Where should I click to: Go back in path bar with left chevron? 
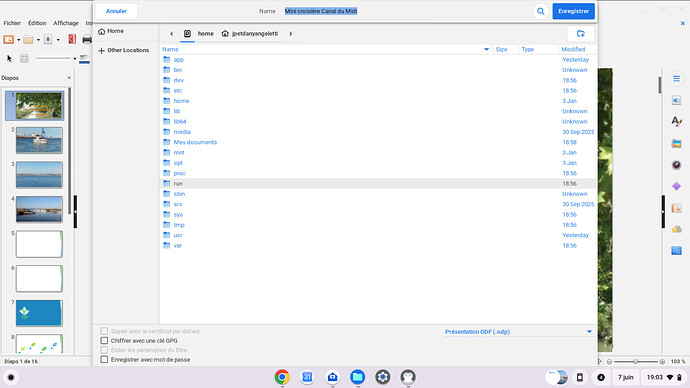171,33
